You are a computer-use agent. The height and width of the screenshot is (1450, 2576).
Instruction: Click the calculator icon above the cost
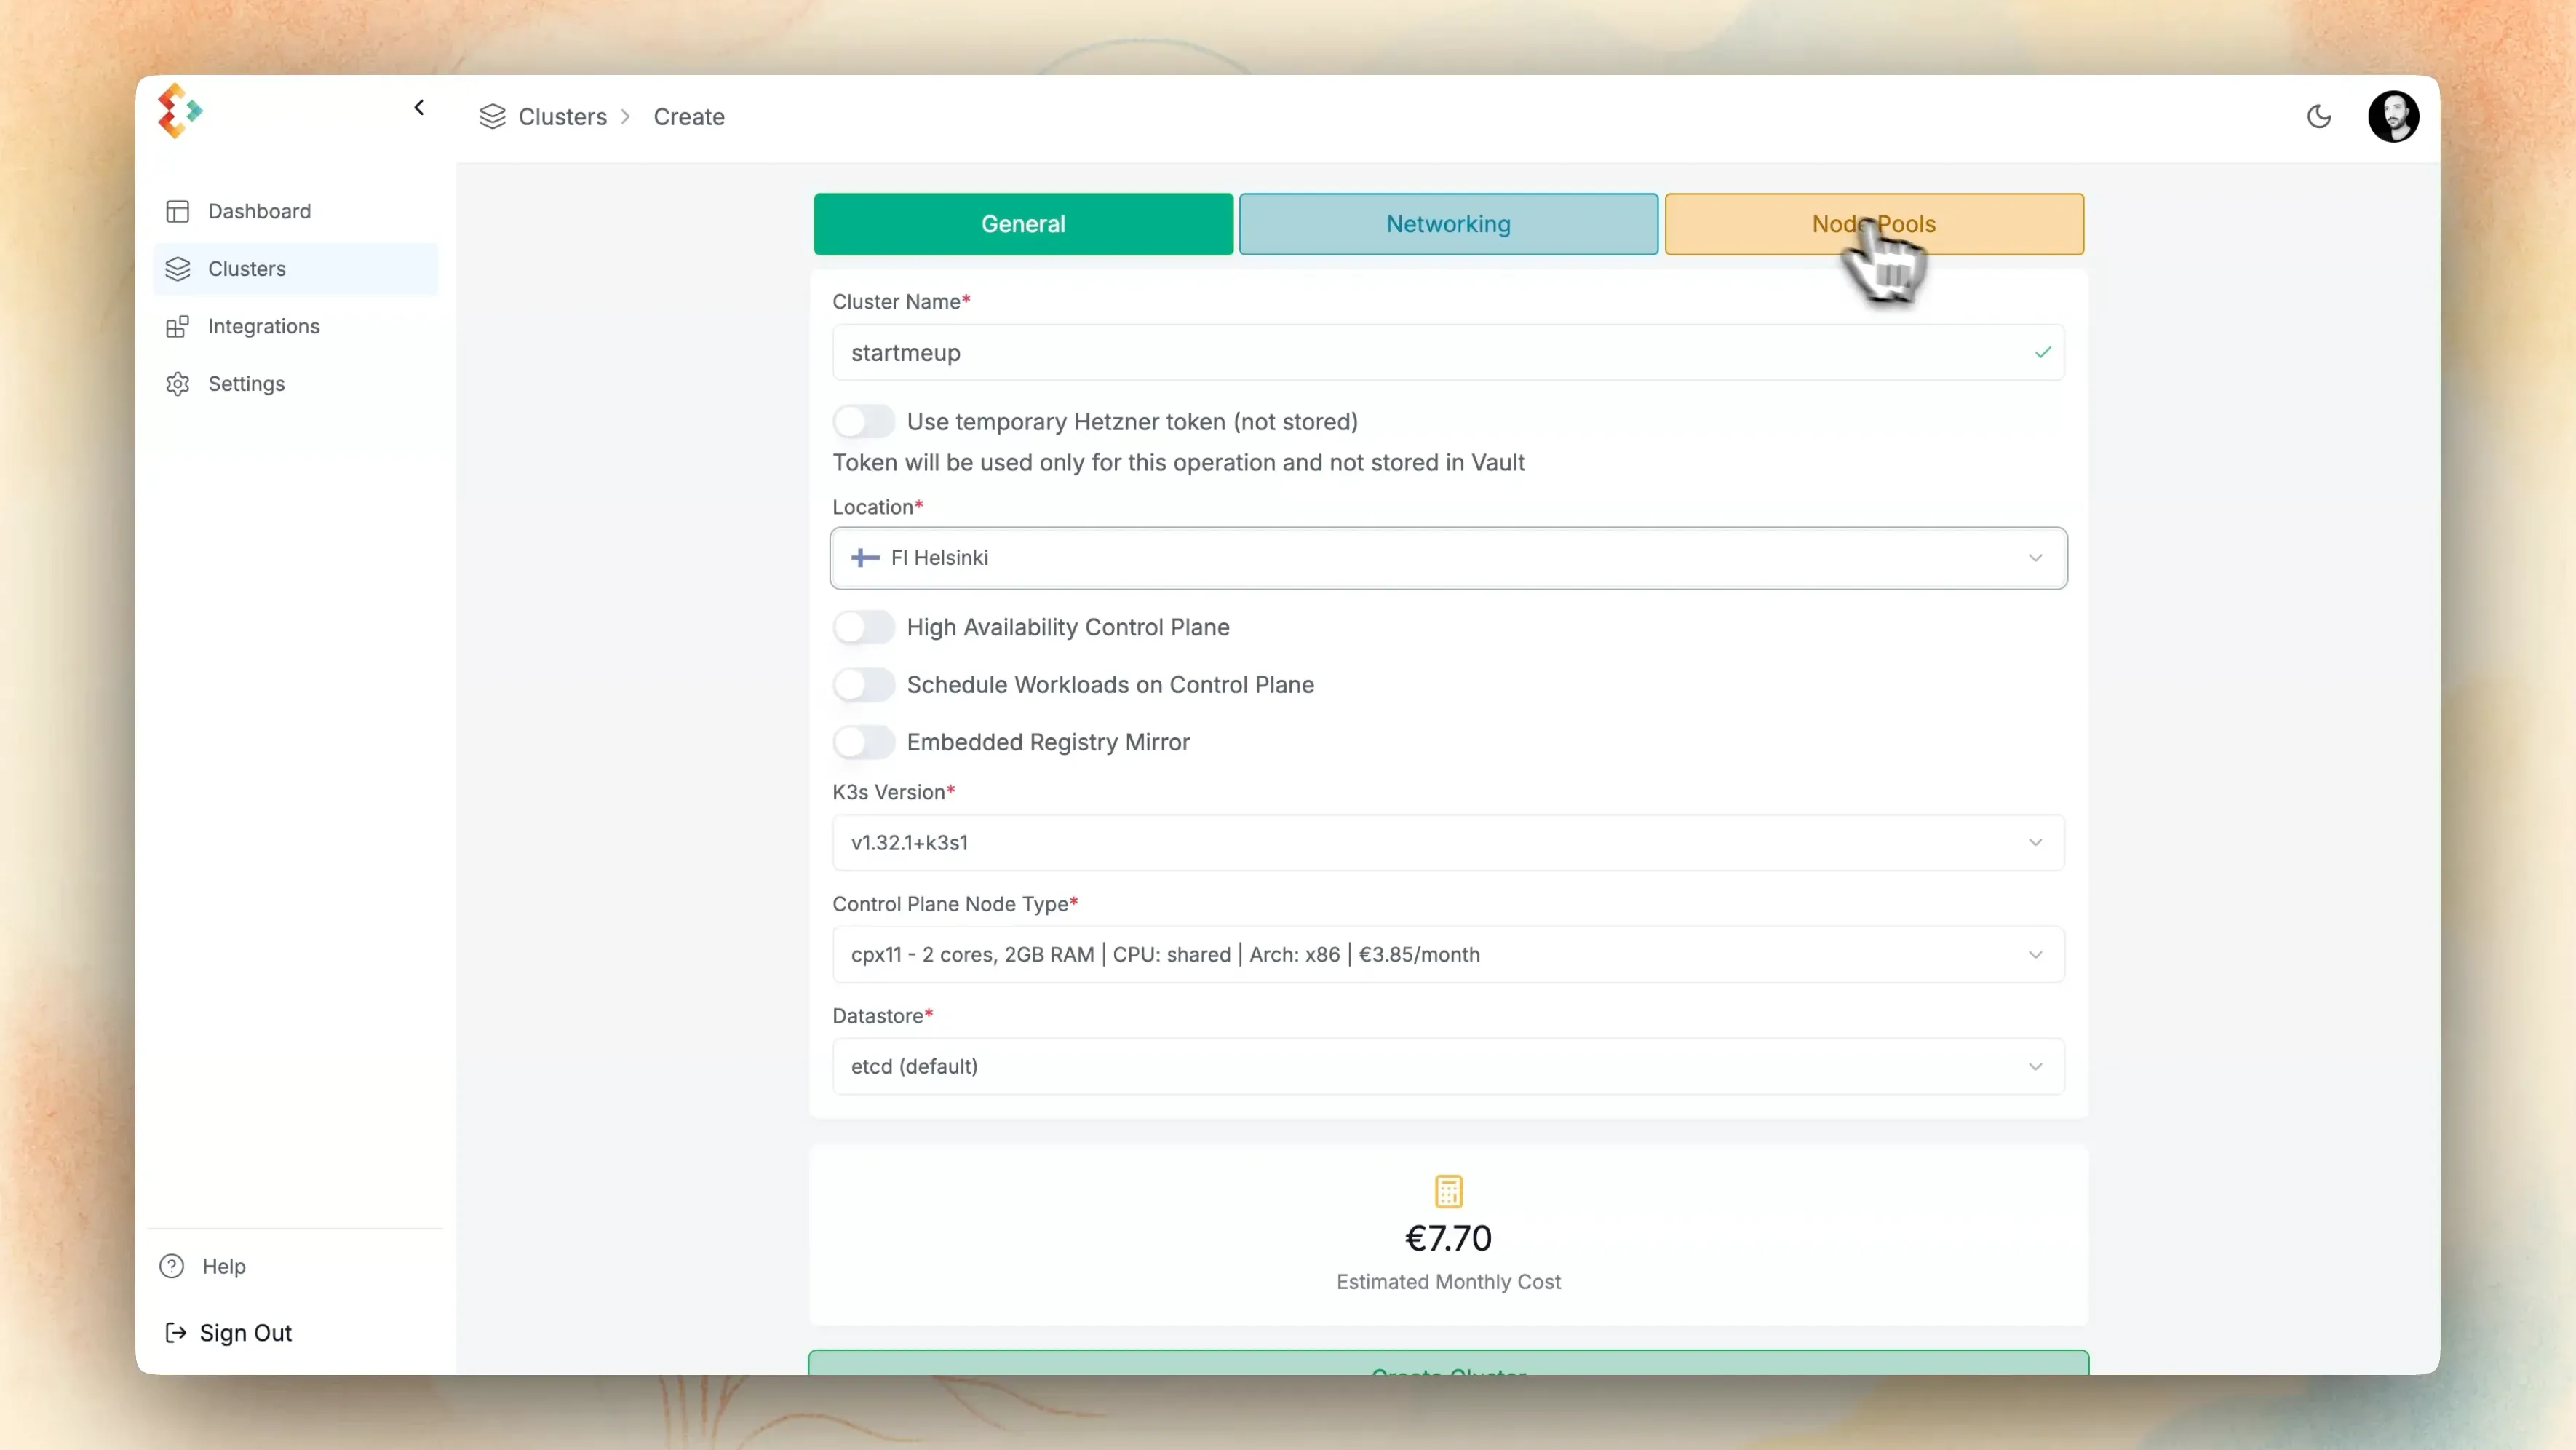1448,1190
